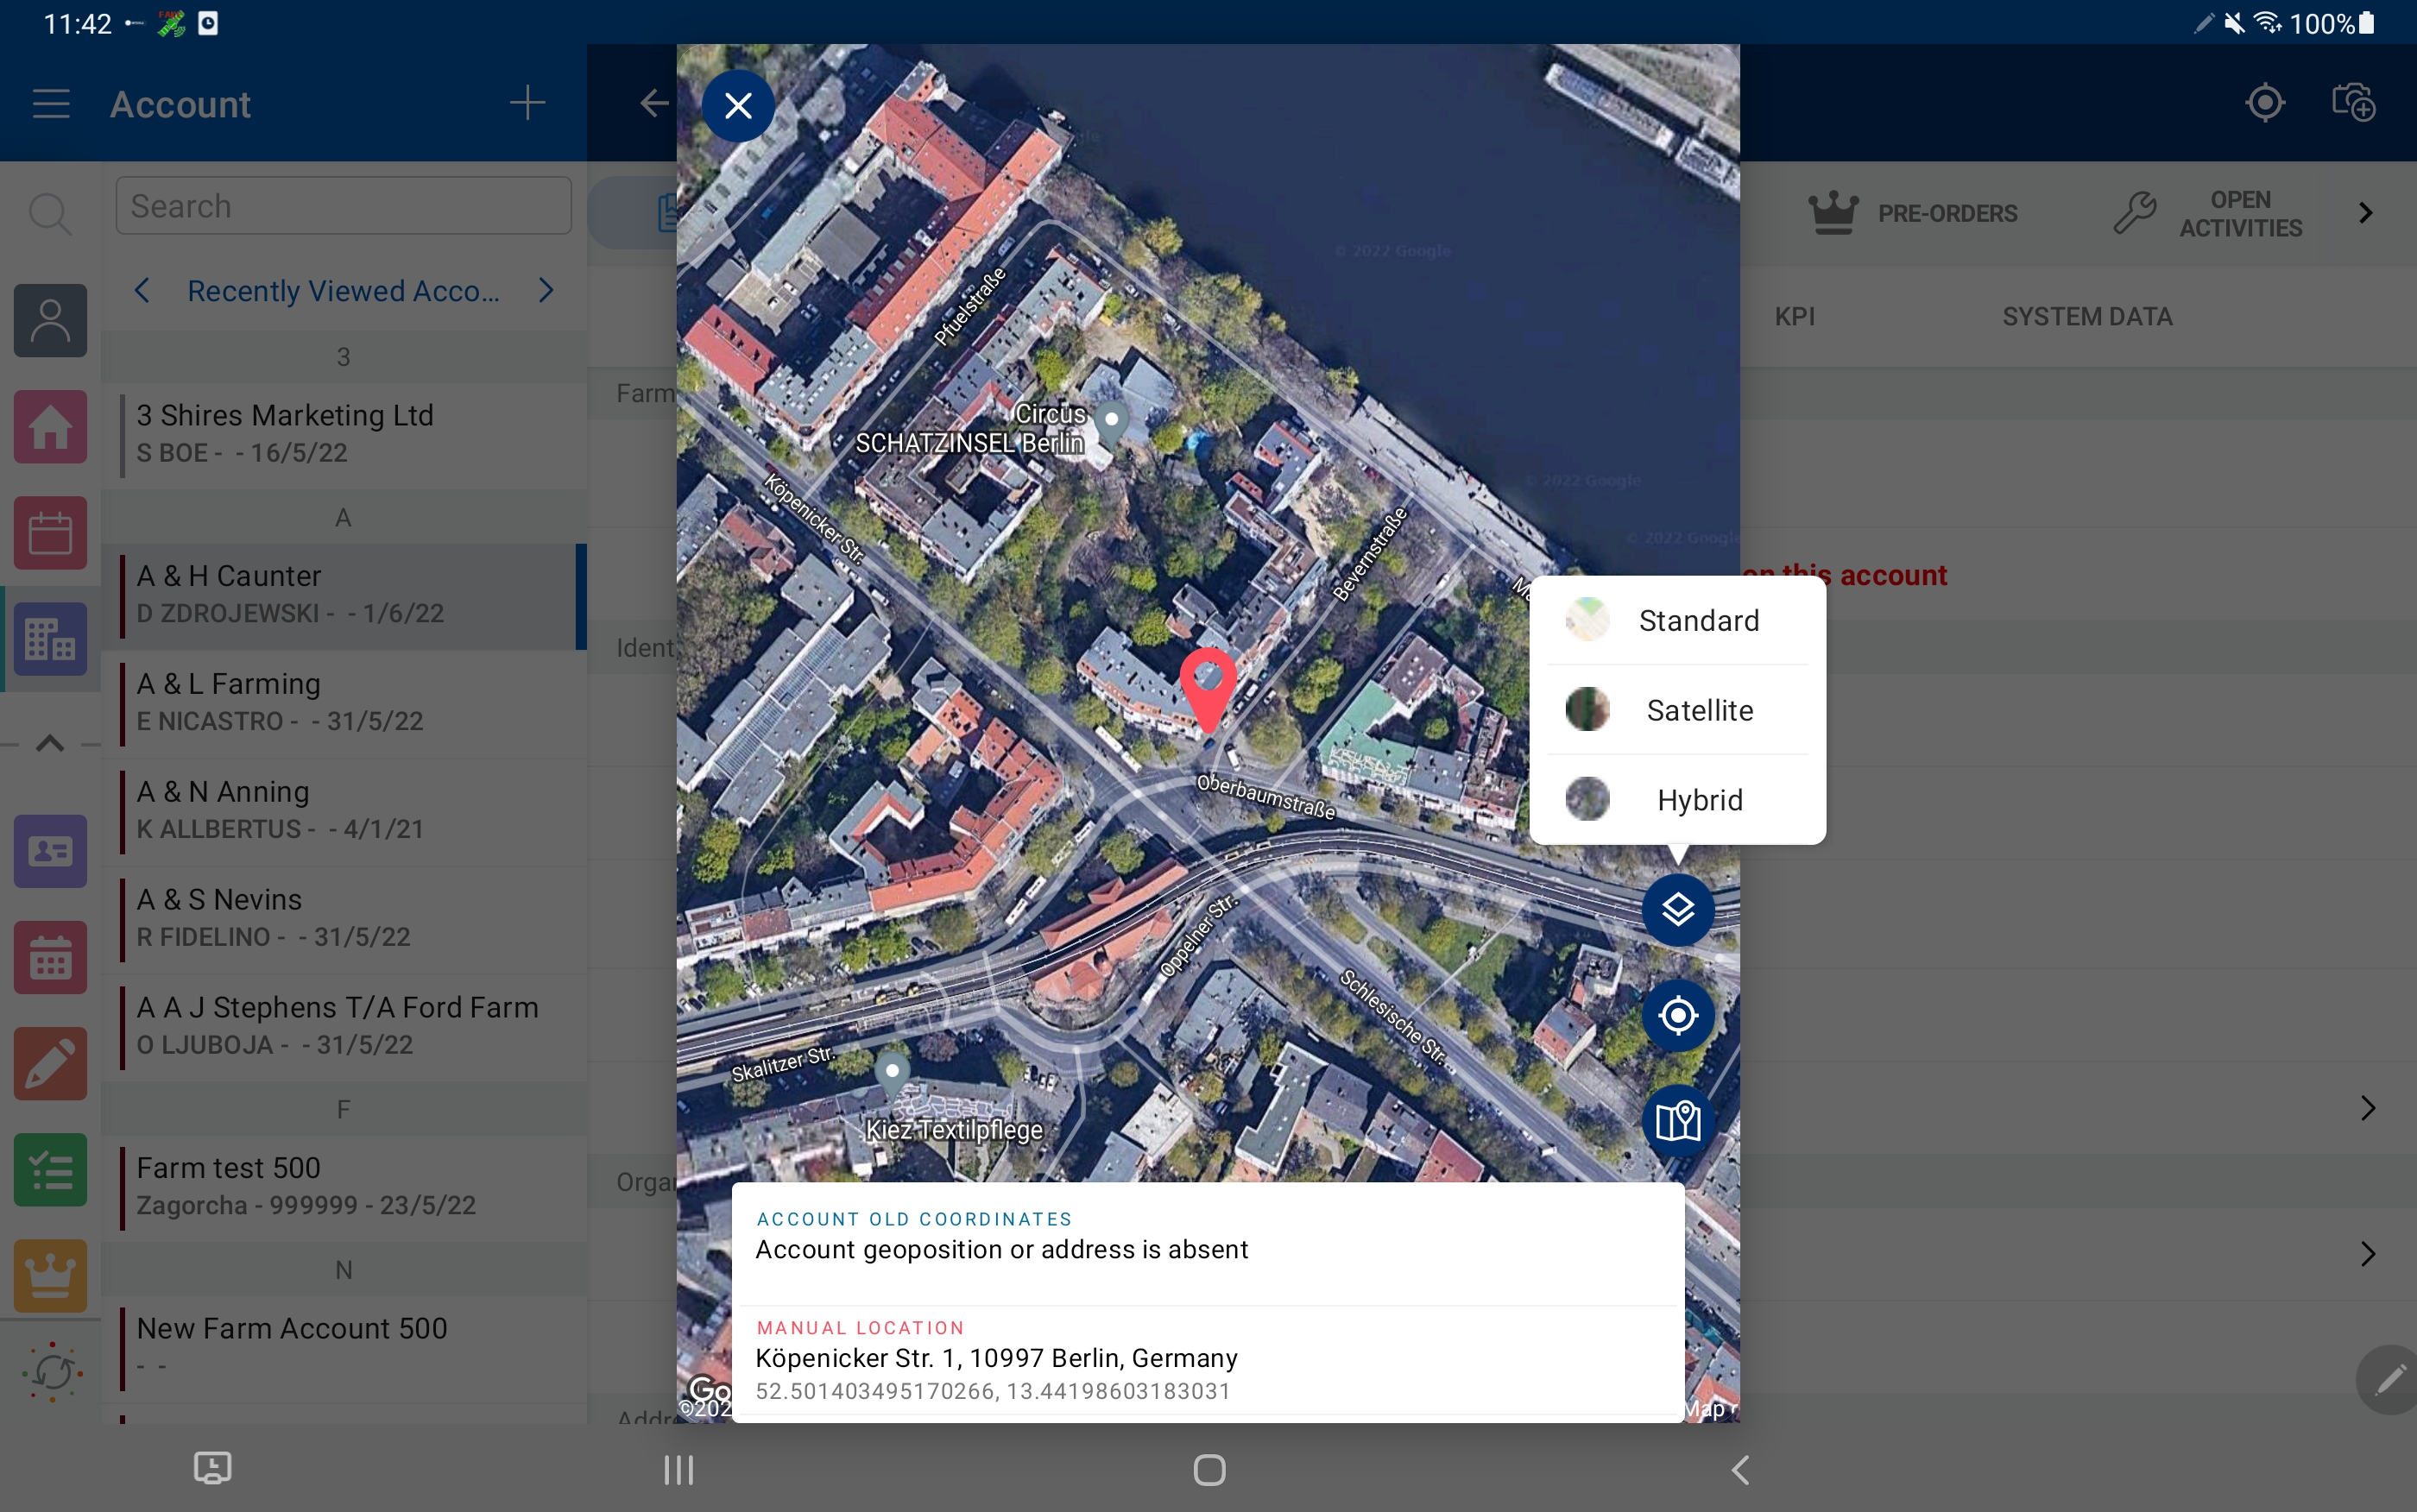Choose the Standard map type
This screenshot has height=1512, width=2417.
click(1697, 620)
